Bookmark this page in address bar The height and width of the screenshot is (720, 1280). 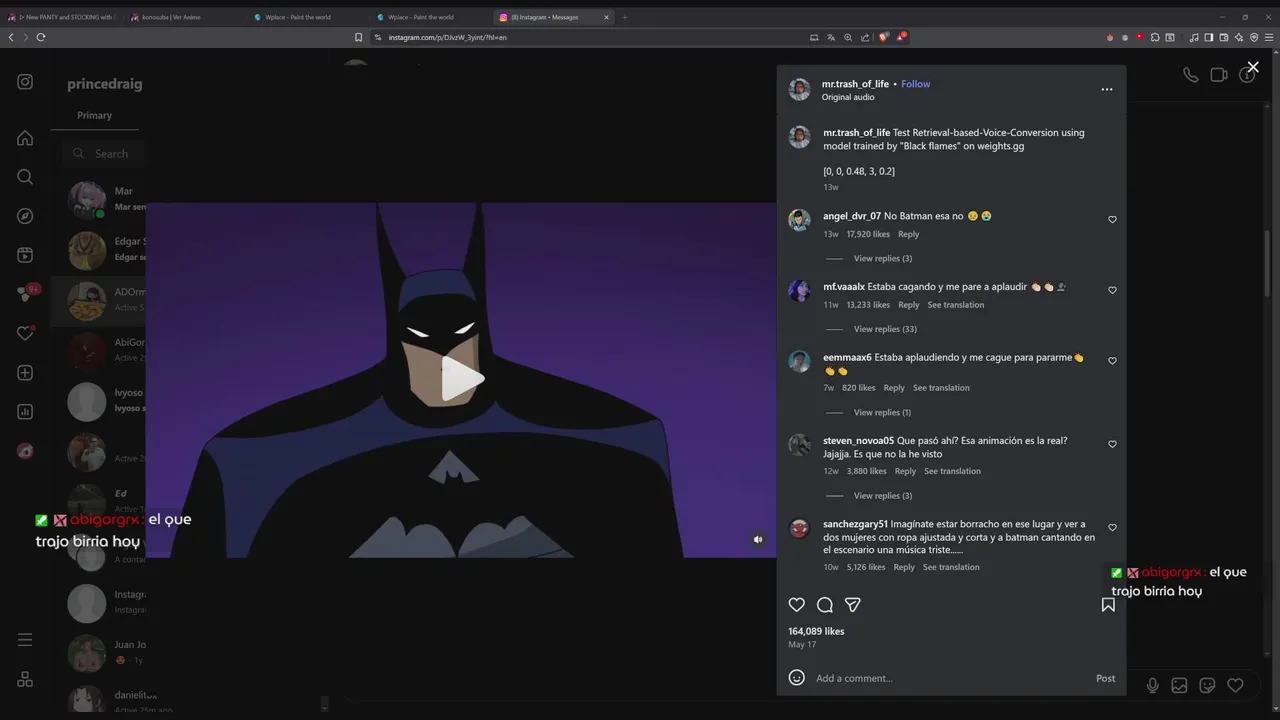(x=359, y=37)
